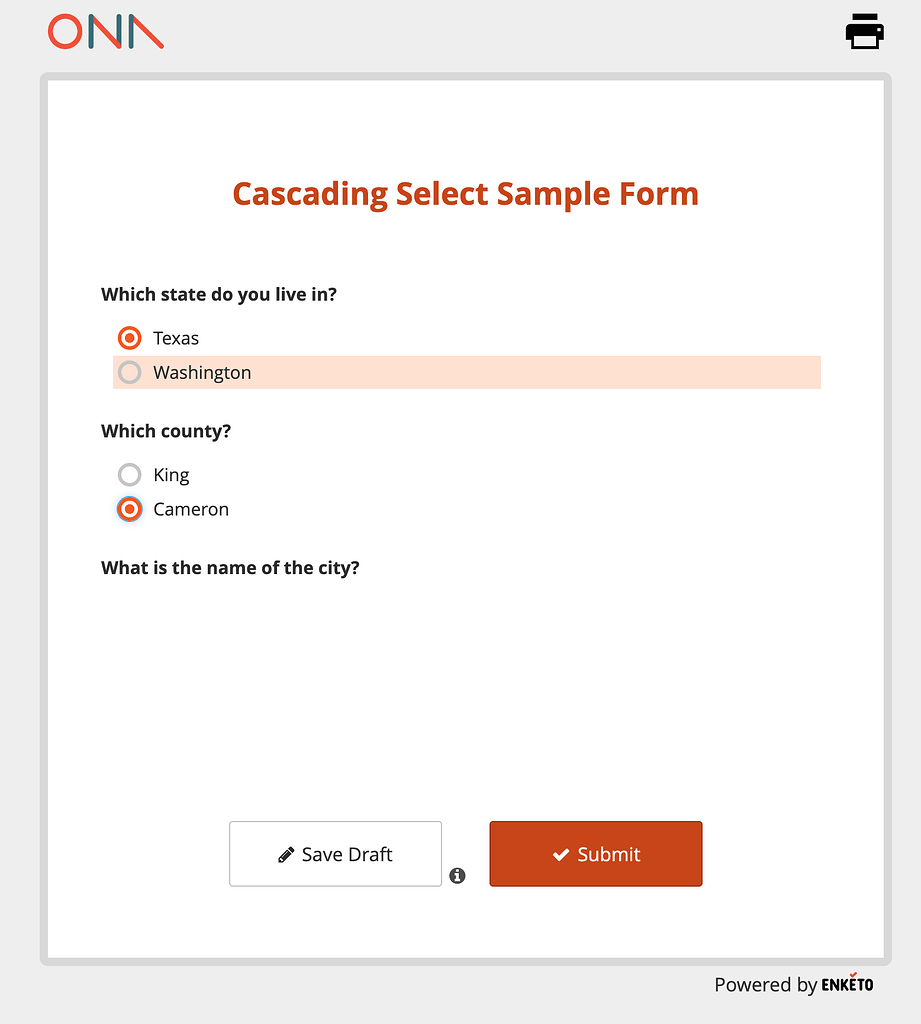The height and width of the screenshot is (1024, 921).
Task: Click the pencil icon inside Save Draft button
Action: point(287,854)
